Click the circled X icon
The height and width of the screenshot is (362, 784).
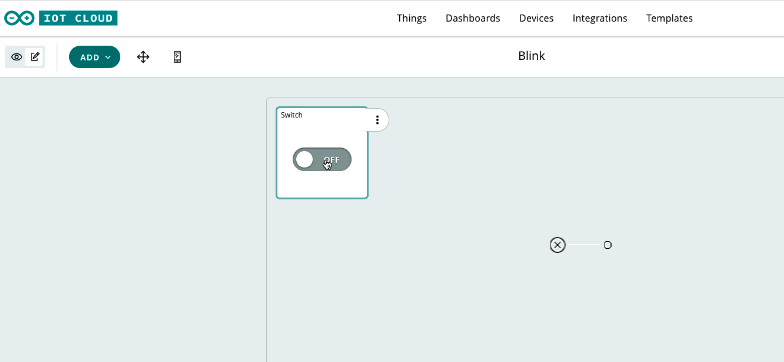tap(558, 245)
